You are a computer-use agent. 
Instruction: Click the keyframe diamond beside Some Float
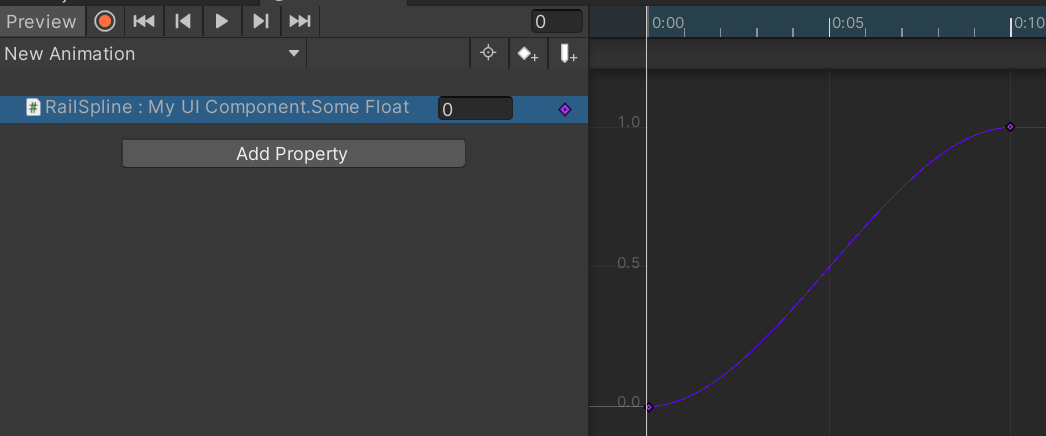[564, 109]
